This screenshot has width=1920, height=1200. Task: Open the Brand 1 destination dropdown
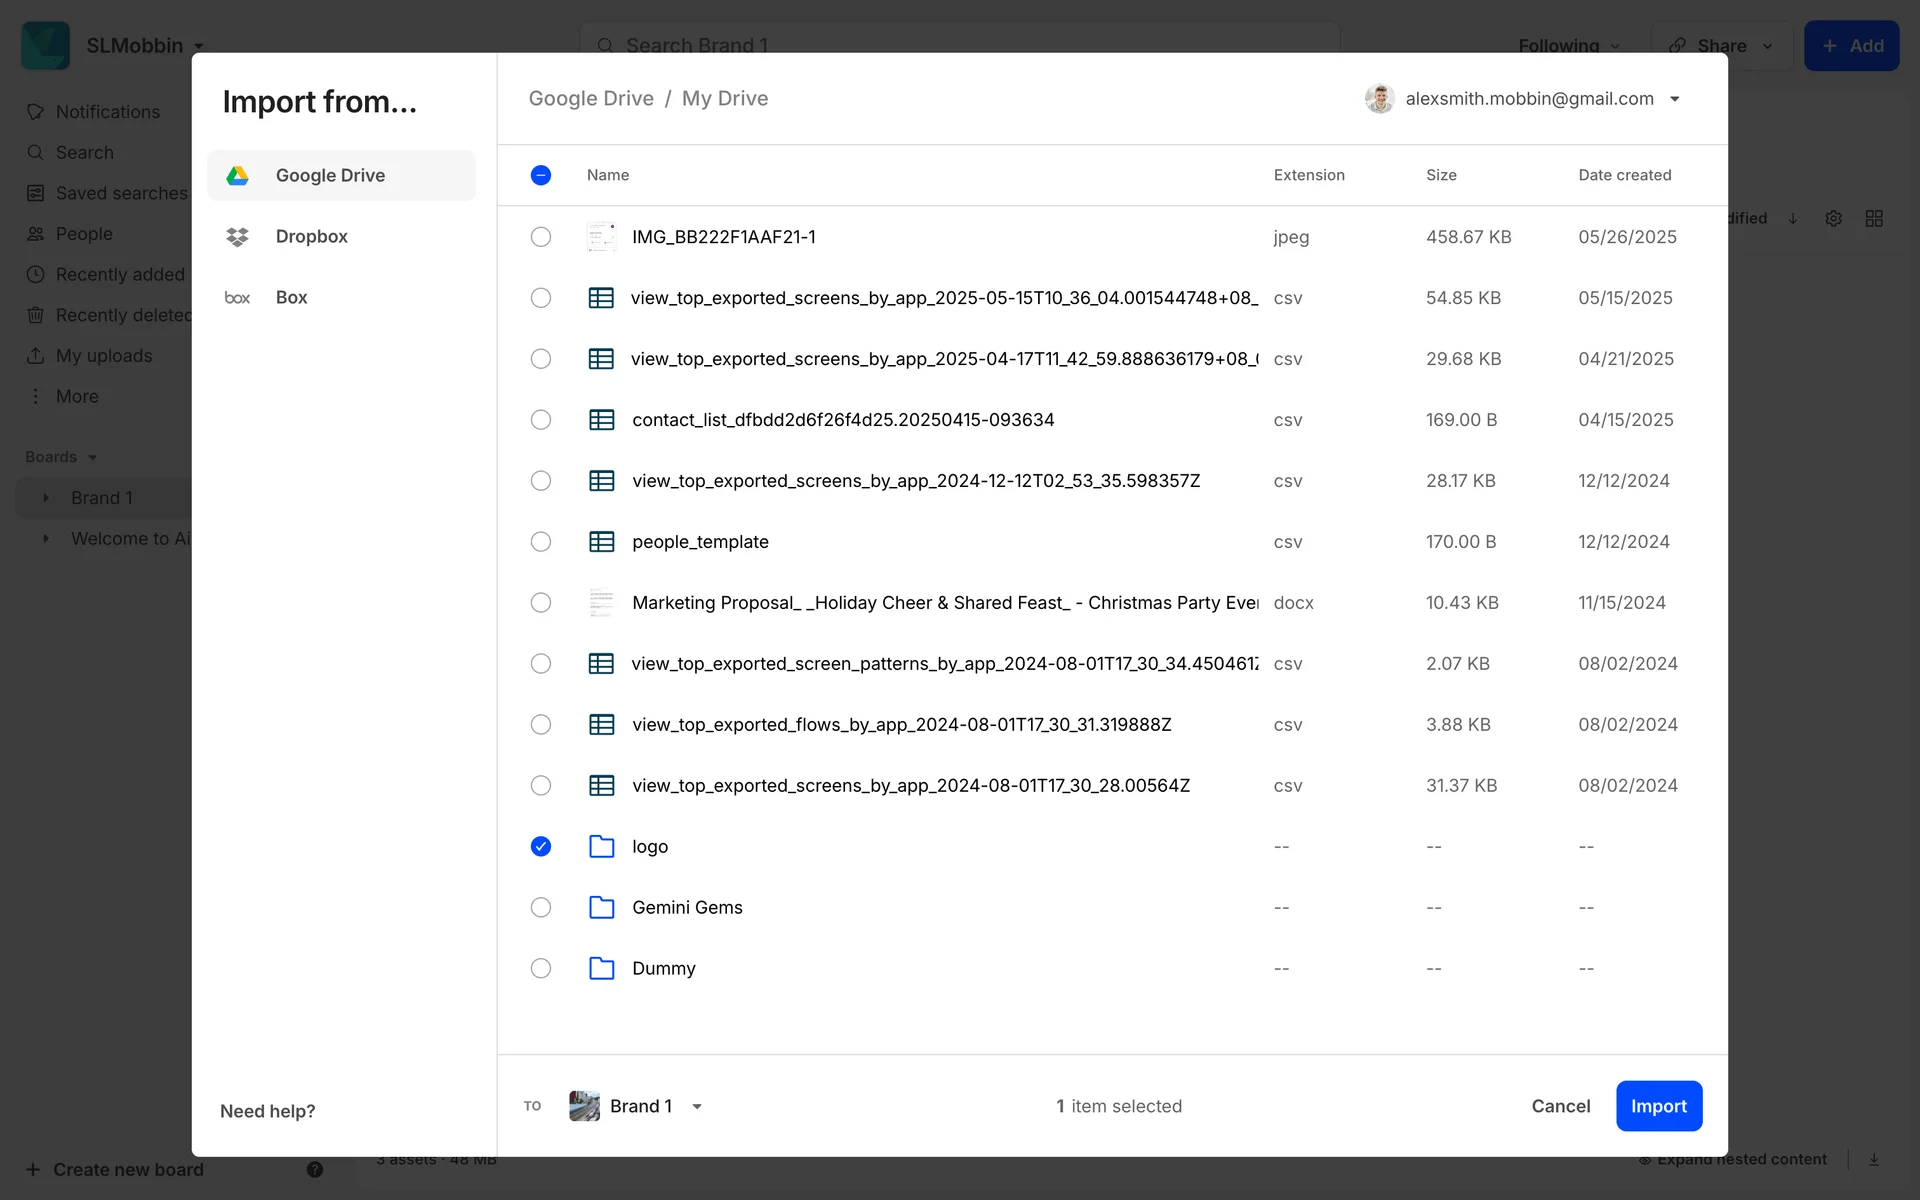(697, 1106)
